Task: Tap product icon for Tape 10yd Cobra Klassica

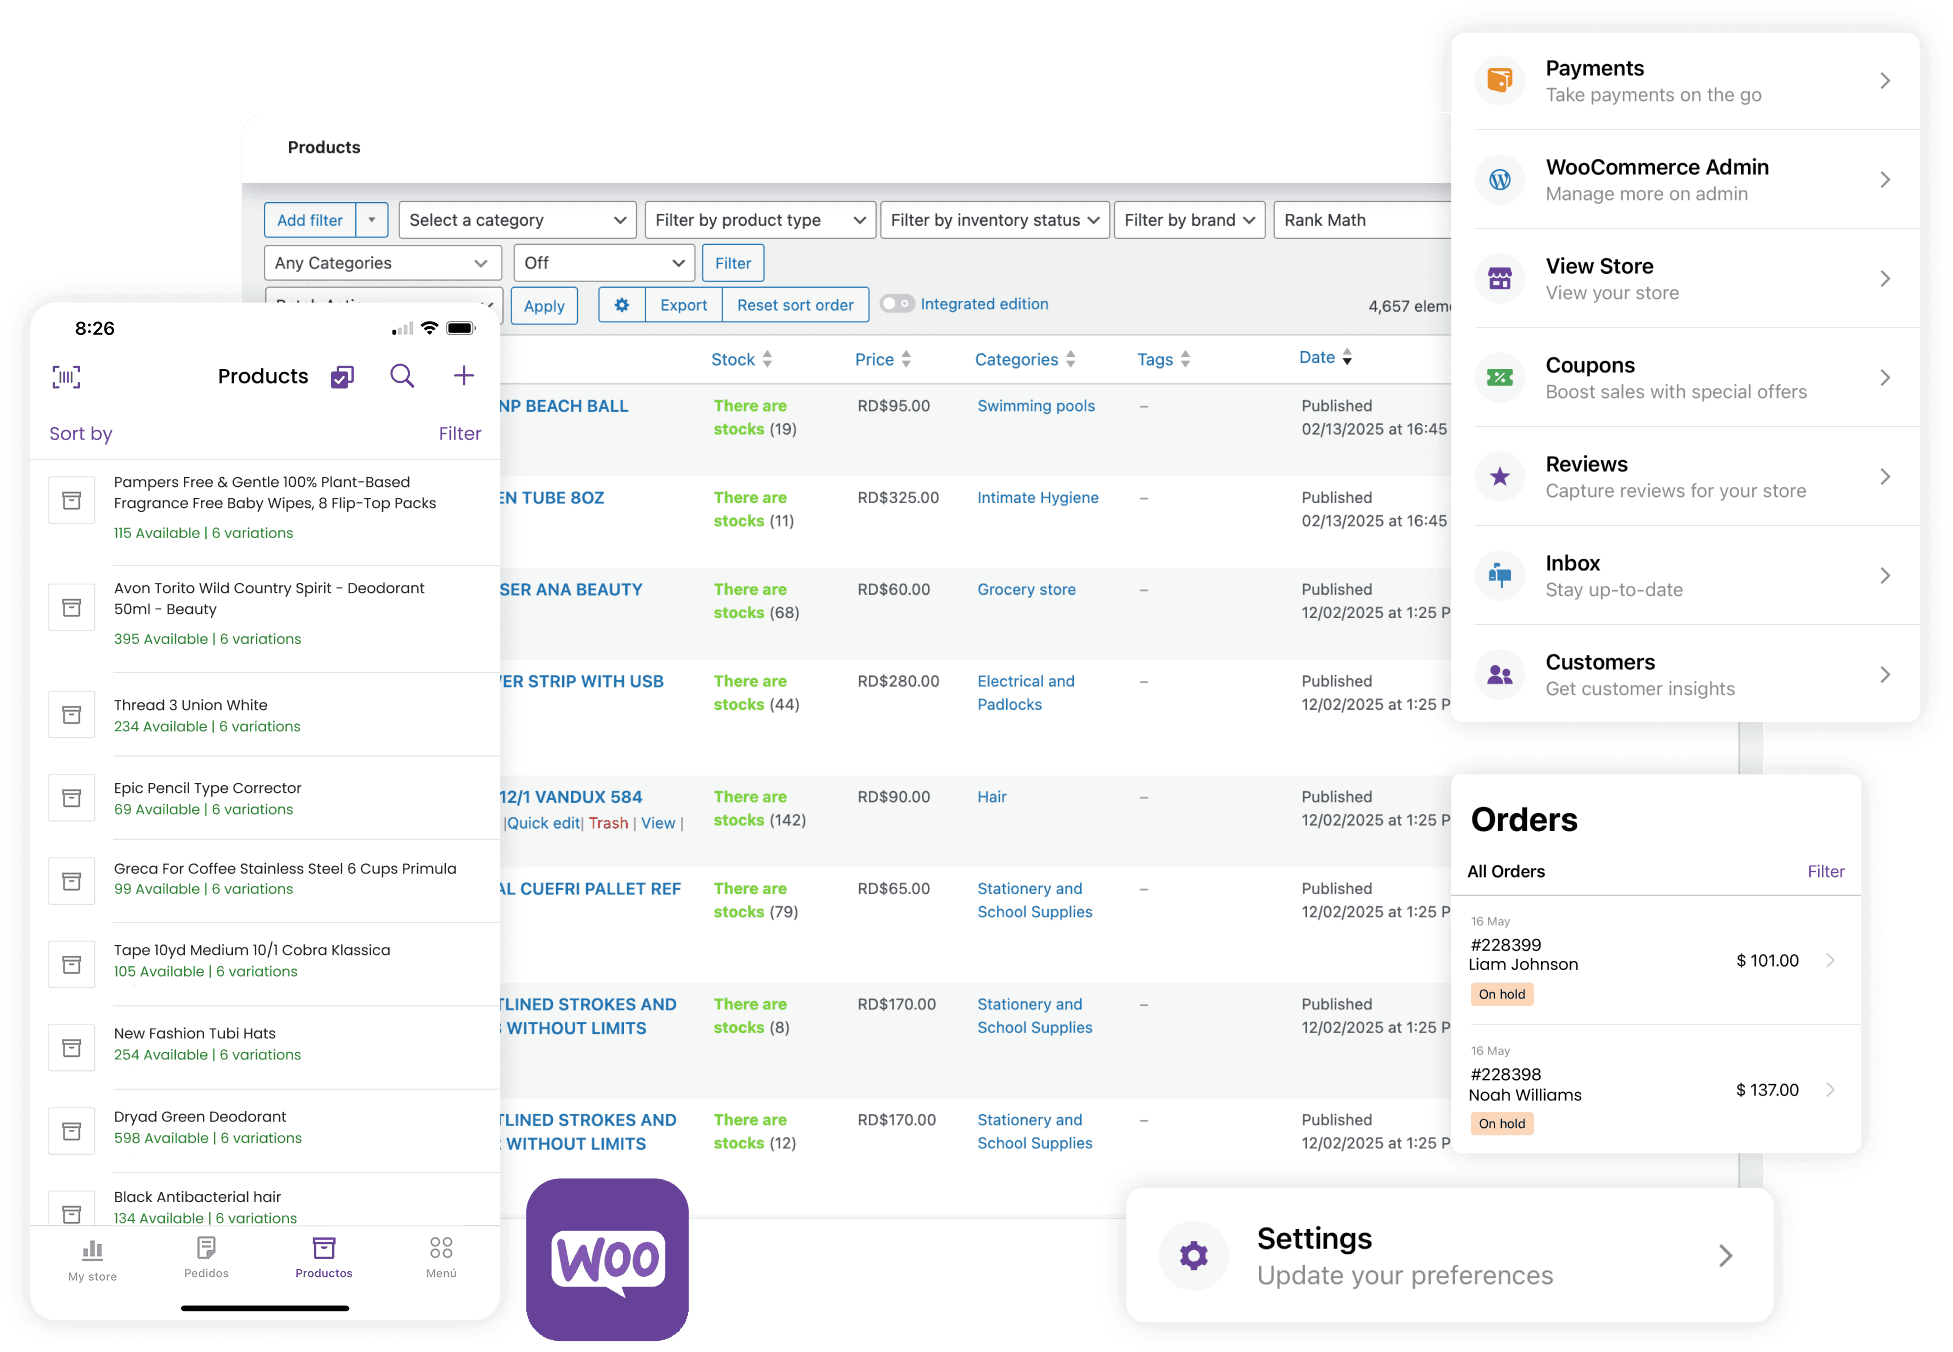Action: click(x=72, y=964)
